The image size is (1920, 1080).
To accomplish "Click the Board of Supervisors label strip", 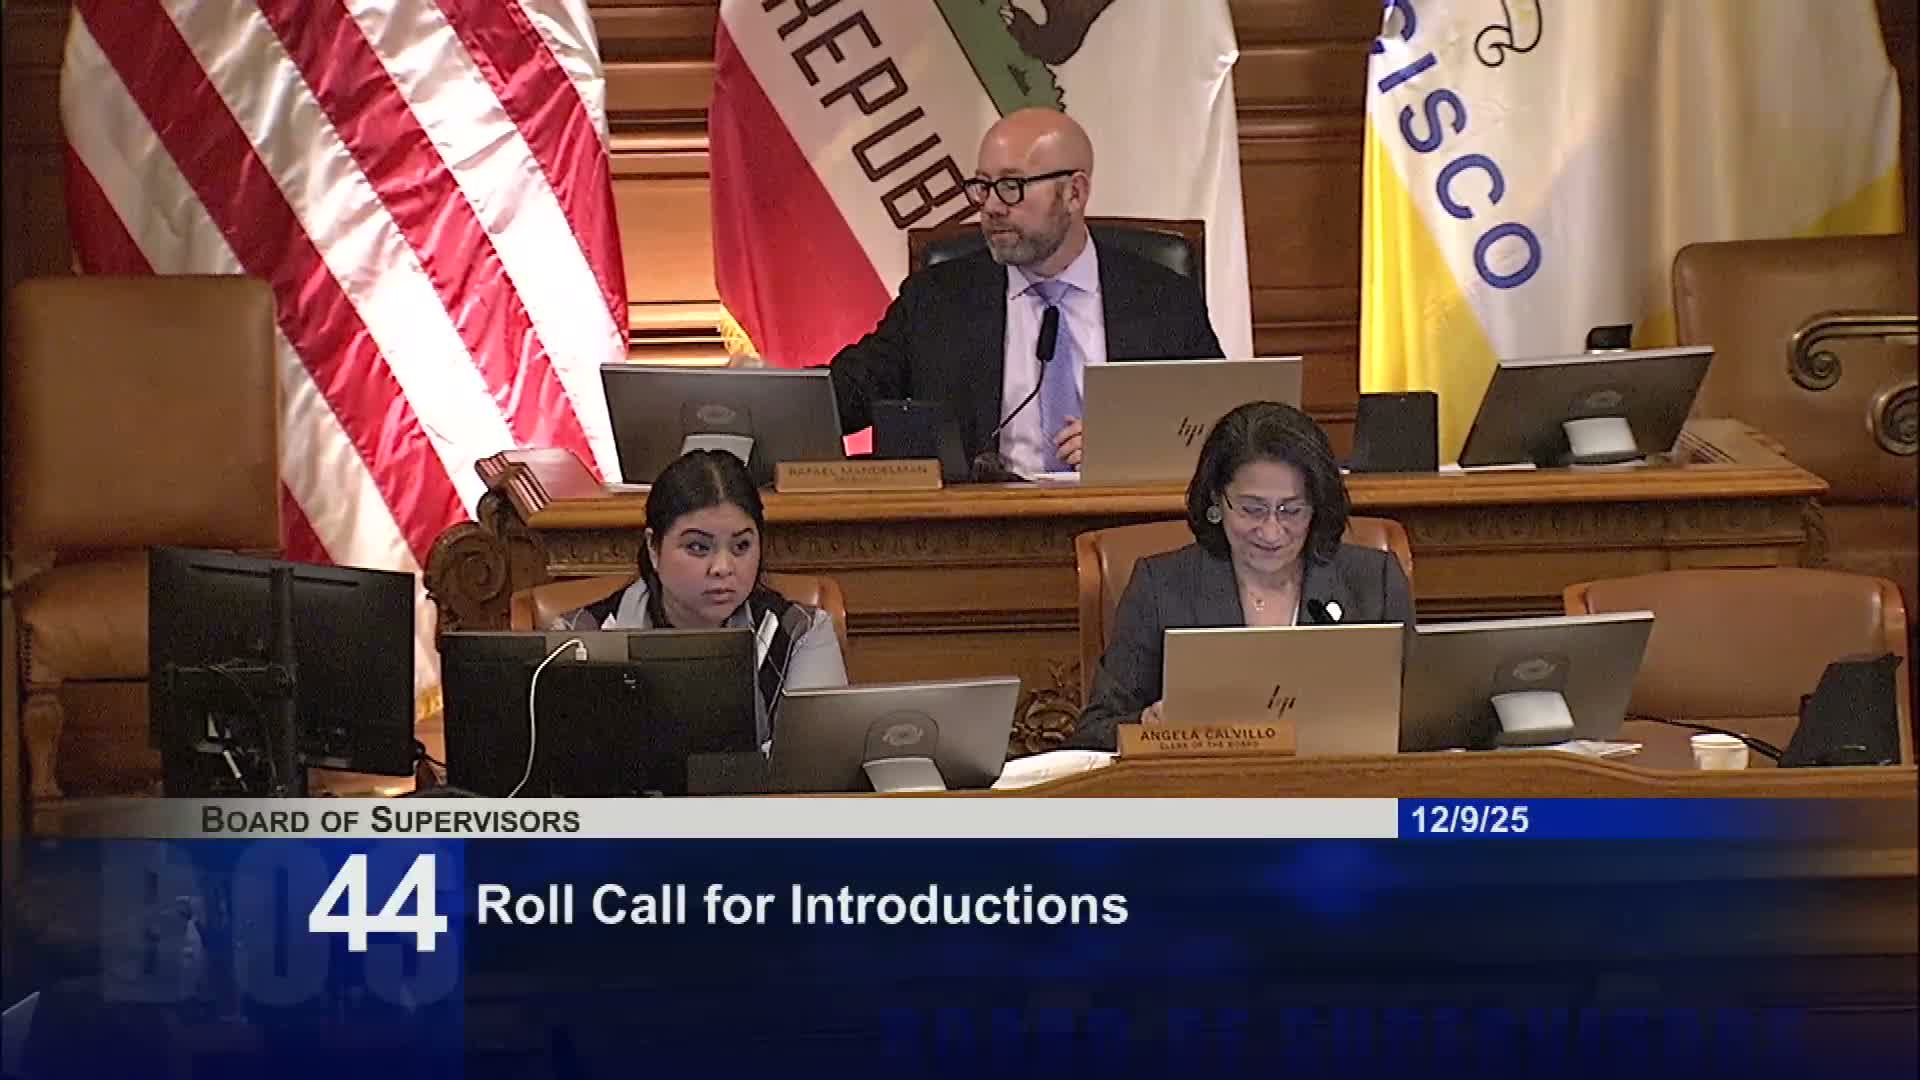I will pos(390,820).
